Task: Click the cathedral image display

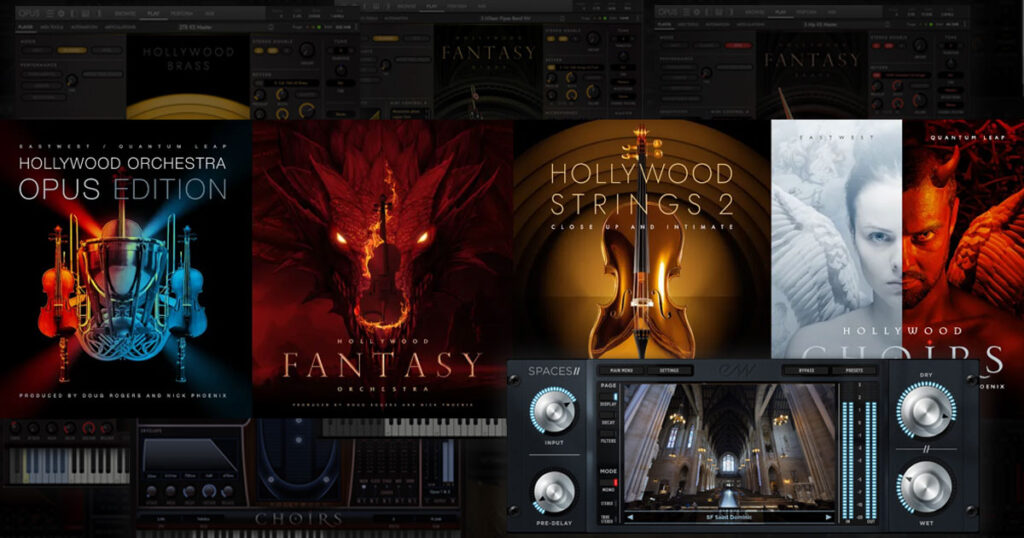Action: (x=729, y=447)
